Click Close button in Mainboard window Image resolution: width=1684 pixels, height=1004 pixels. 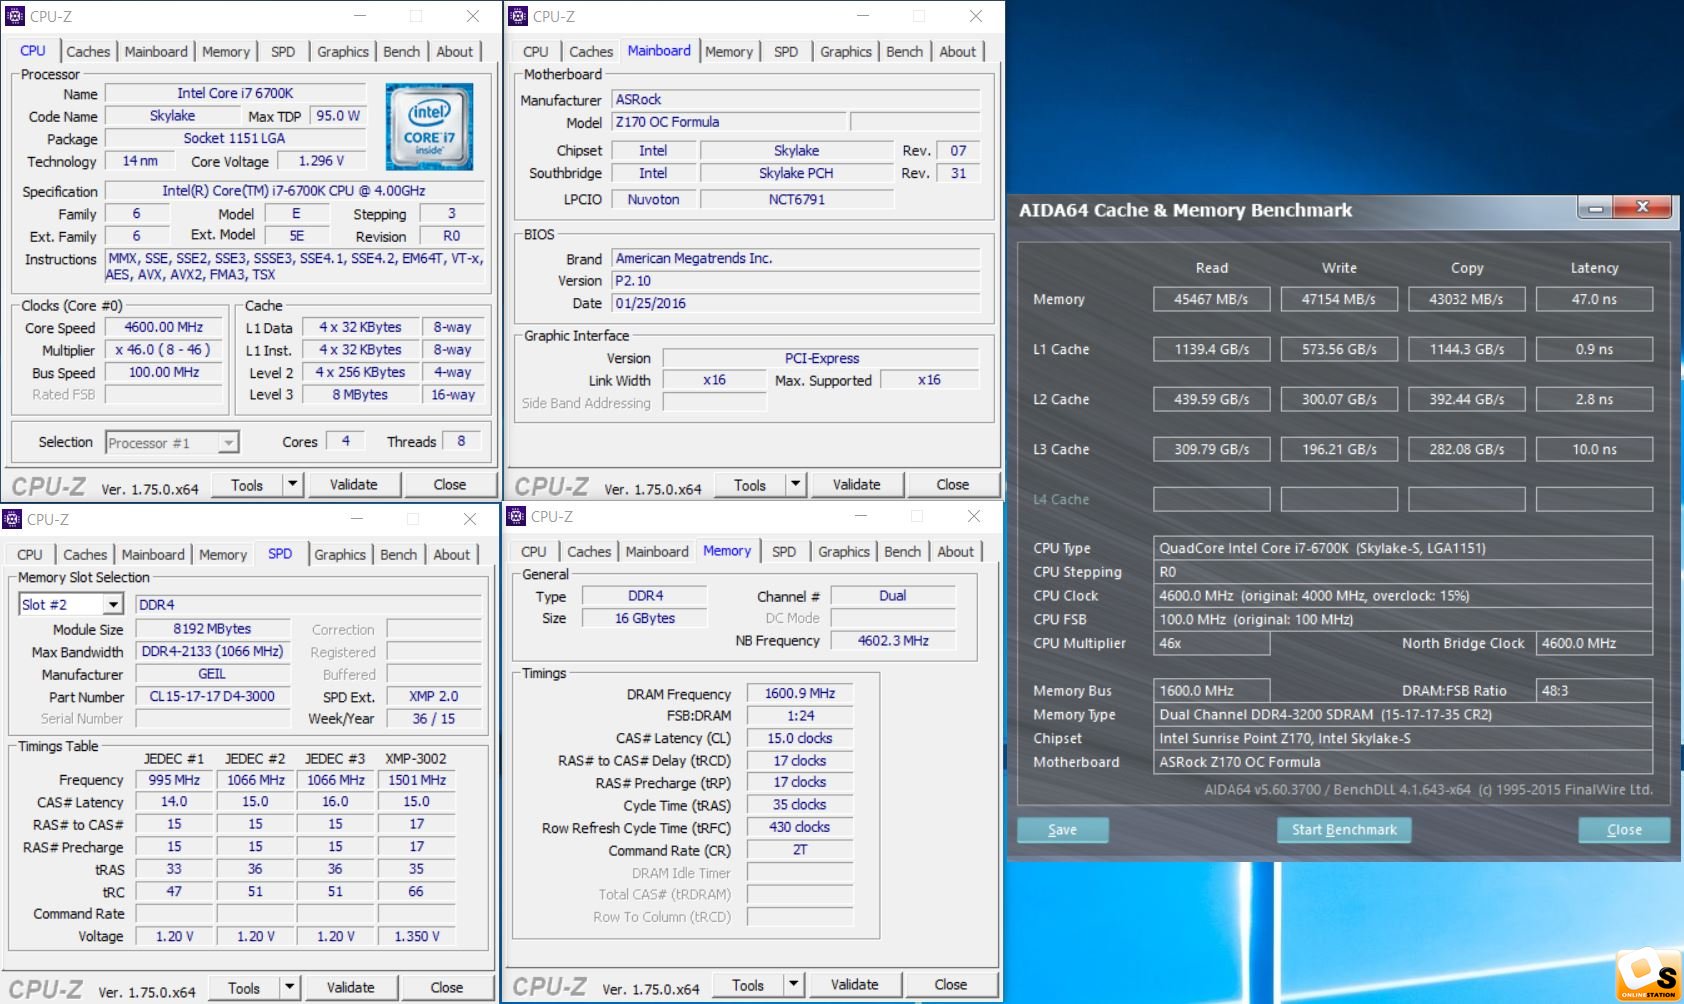(952, 485)
